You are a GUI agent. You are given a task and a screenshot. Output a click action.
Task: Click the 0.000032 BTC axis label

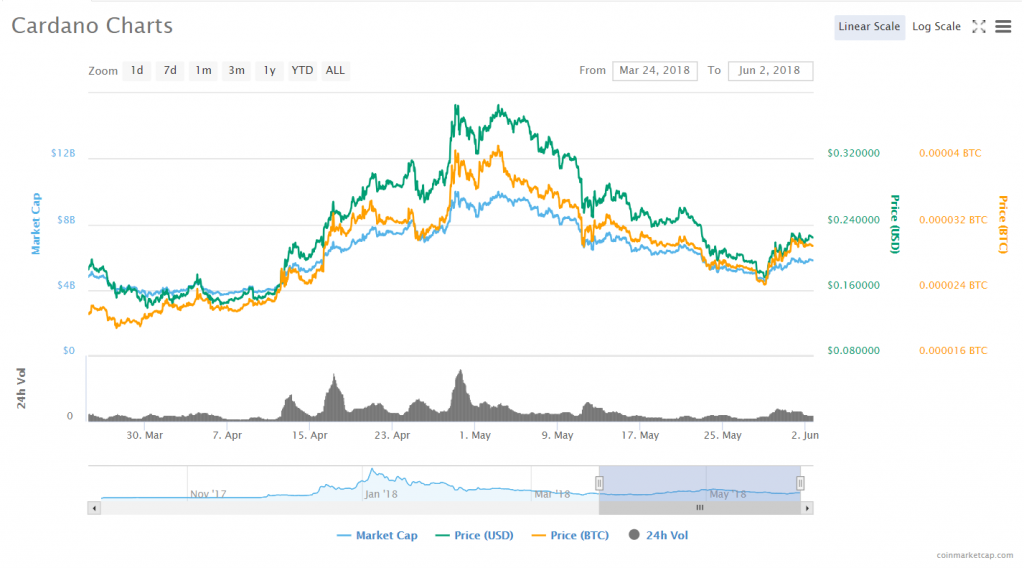point(953,220)
